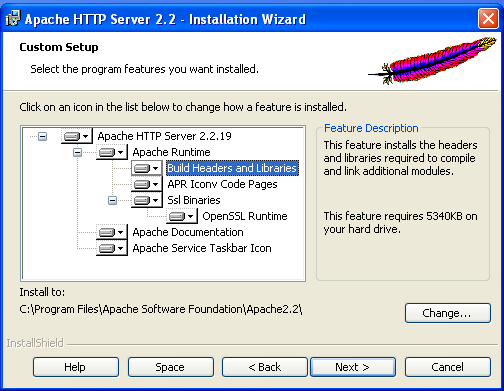Click drive icon beside APR Iconv Code Pages

[147, 184]
